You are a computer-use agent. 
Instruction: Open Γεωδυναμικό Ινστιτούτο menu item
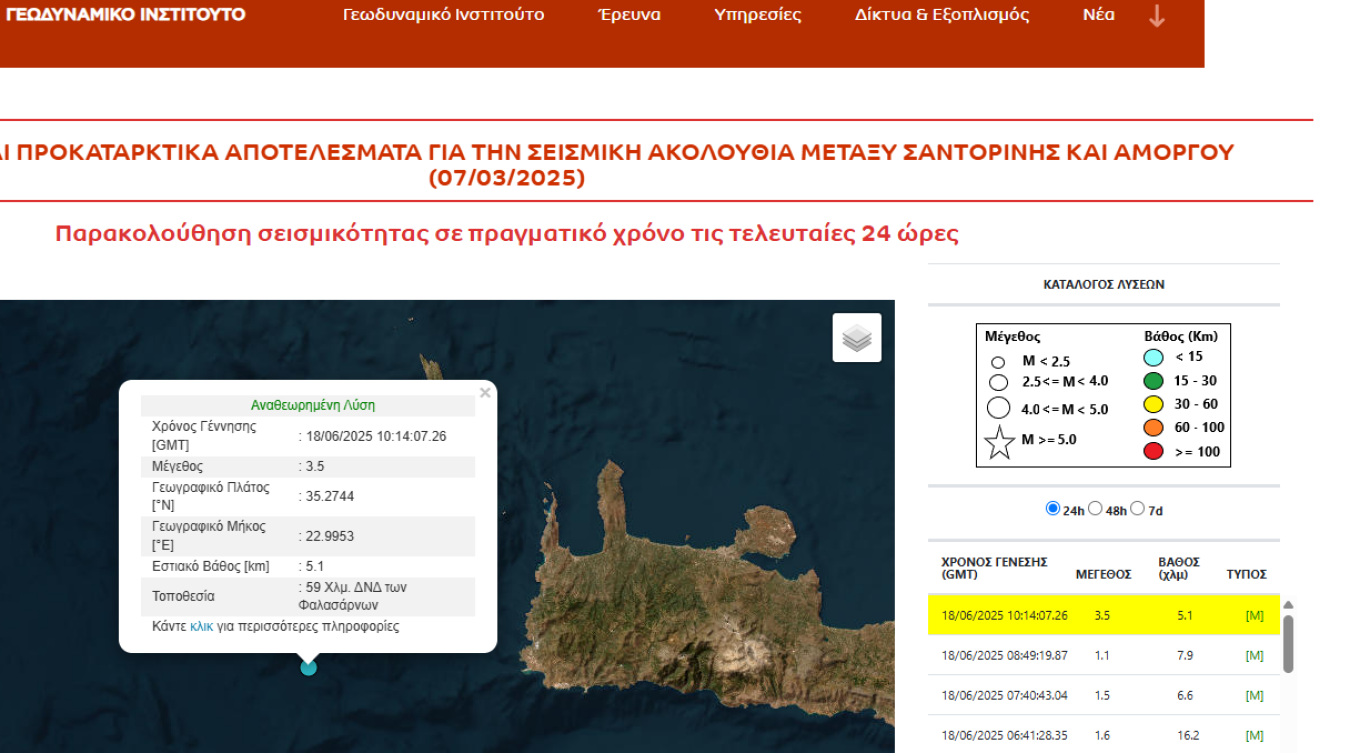click(443, 15)
